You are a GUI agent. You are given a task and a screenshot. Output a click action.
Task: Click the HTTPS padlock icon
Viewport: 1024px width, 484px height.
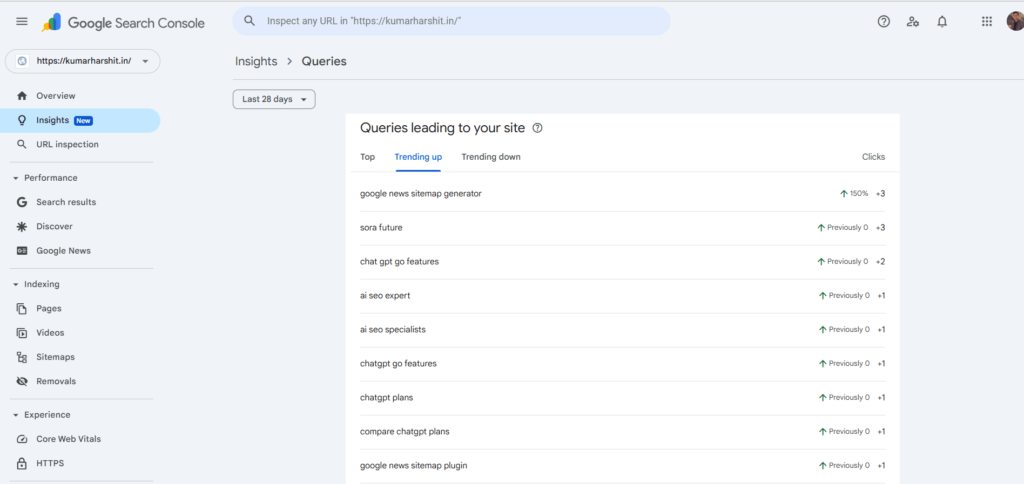pos(22,464)
